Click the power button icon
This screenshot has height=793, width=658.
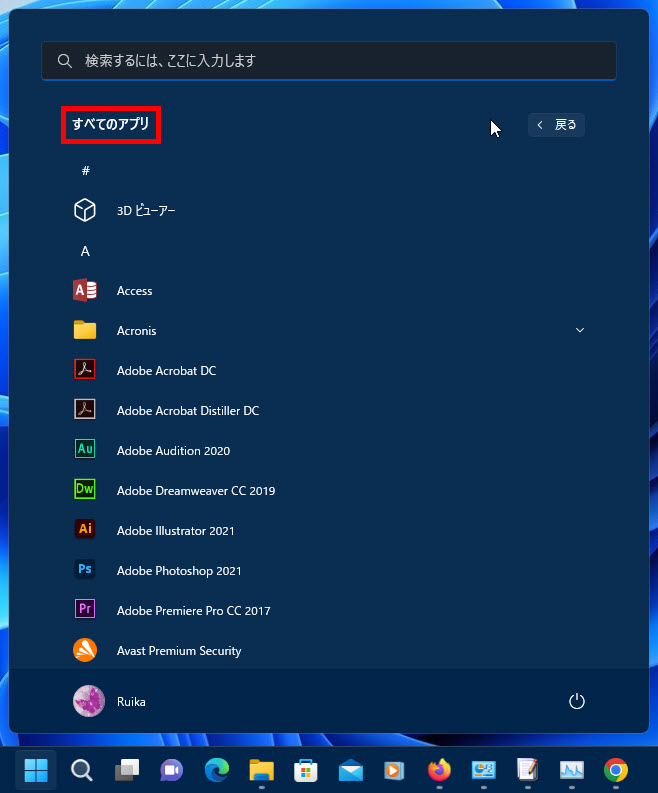[576, 701]
